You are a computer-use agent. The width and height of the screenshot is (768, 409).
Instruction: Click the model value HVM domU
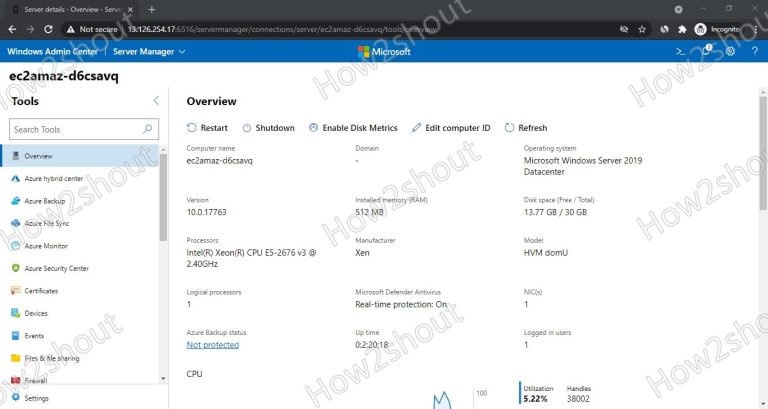click(546, 253)
